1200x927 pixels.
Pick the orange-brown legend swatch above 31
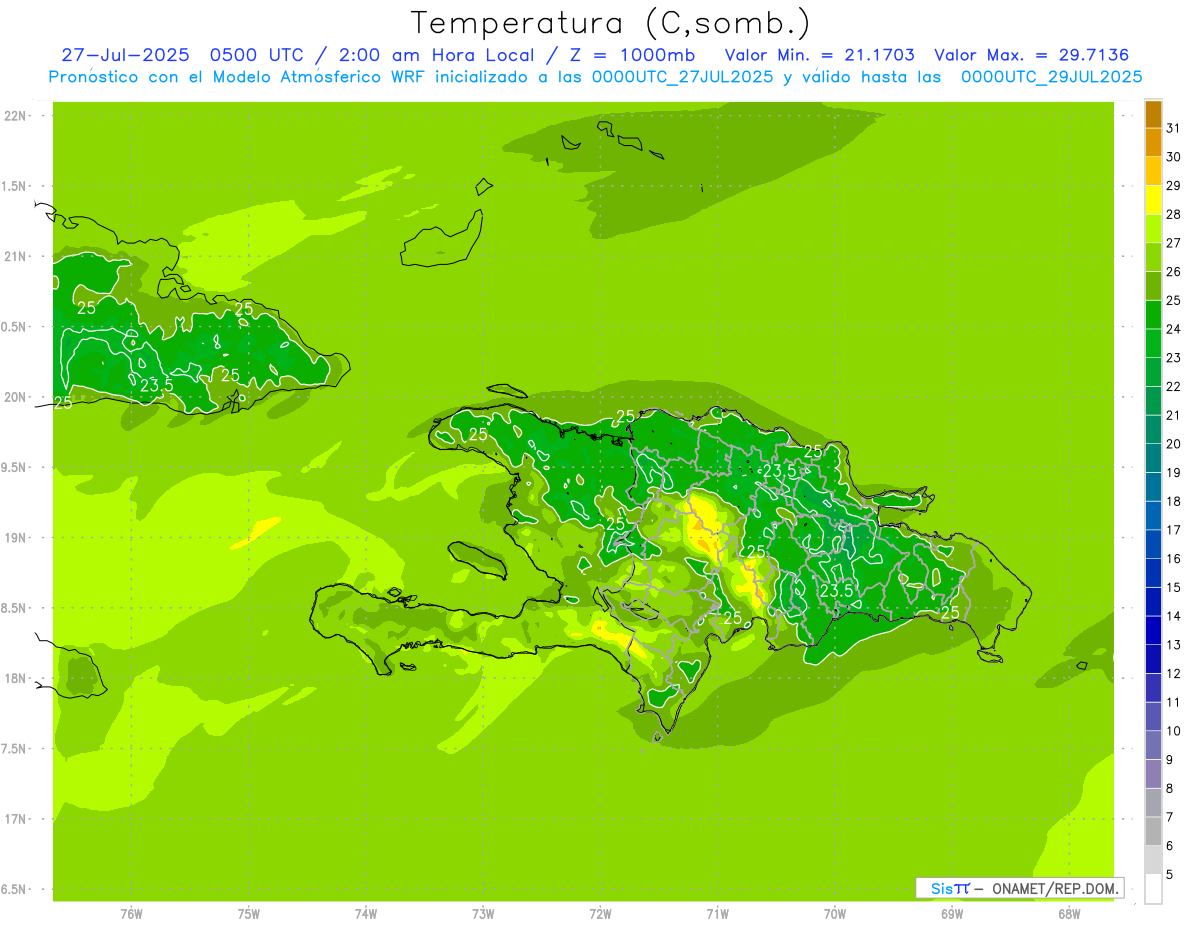coord(1153,114)
